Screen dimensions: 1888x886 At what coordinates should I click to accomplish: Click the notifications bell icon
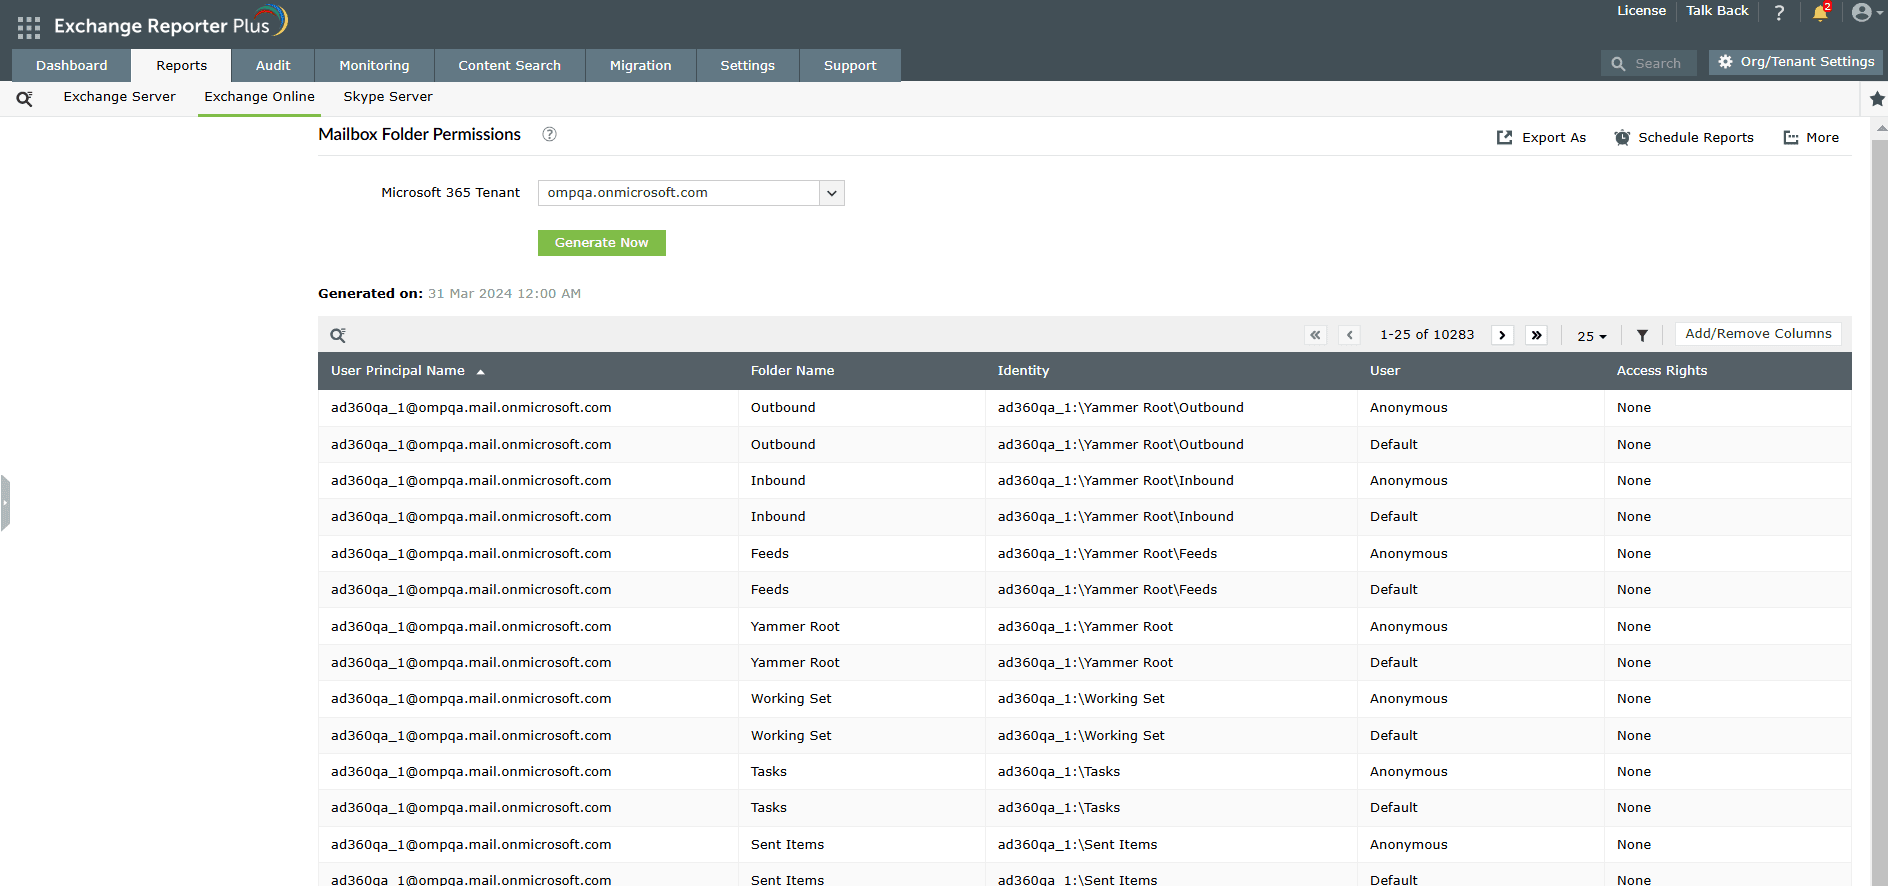(x=1820, y=13)
